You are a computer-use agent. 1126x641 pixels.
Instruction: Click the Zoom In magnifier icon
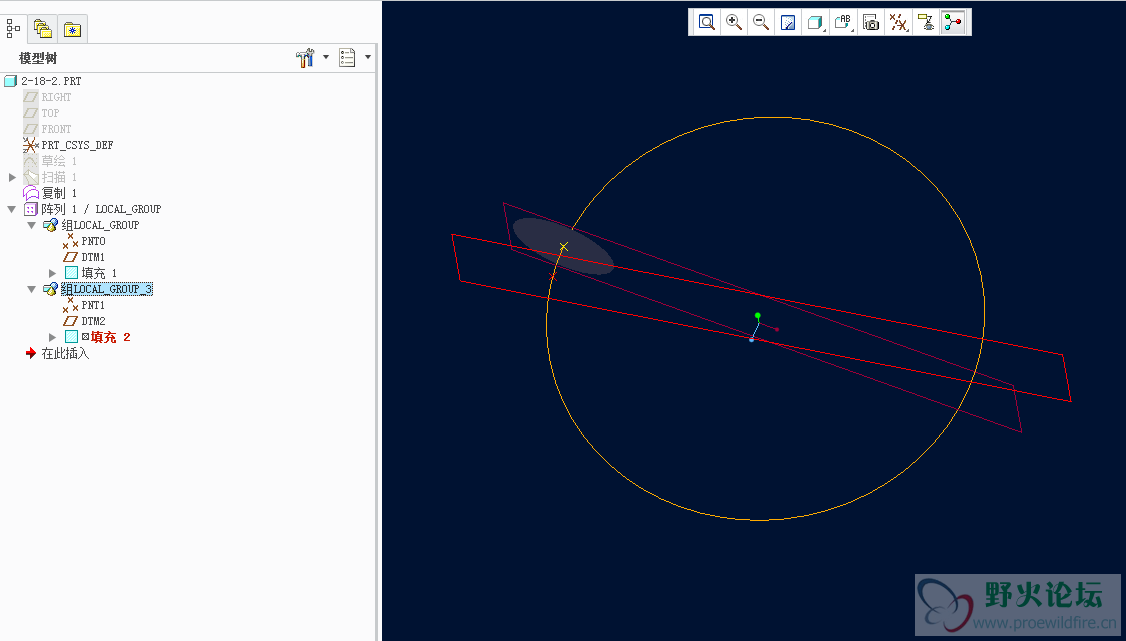point(733,22)
